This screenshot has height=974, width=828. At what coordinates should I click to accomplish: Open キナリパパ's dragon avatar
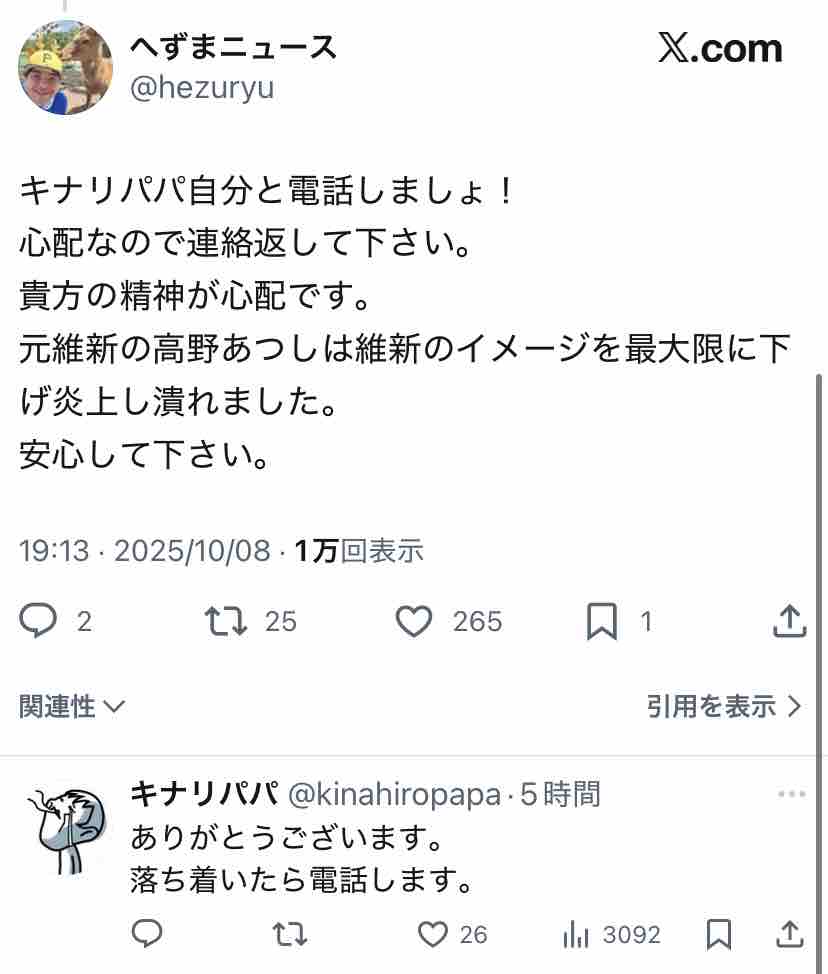point(66,830)
